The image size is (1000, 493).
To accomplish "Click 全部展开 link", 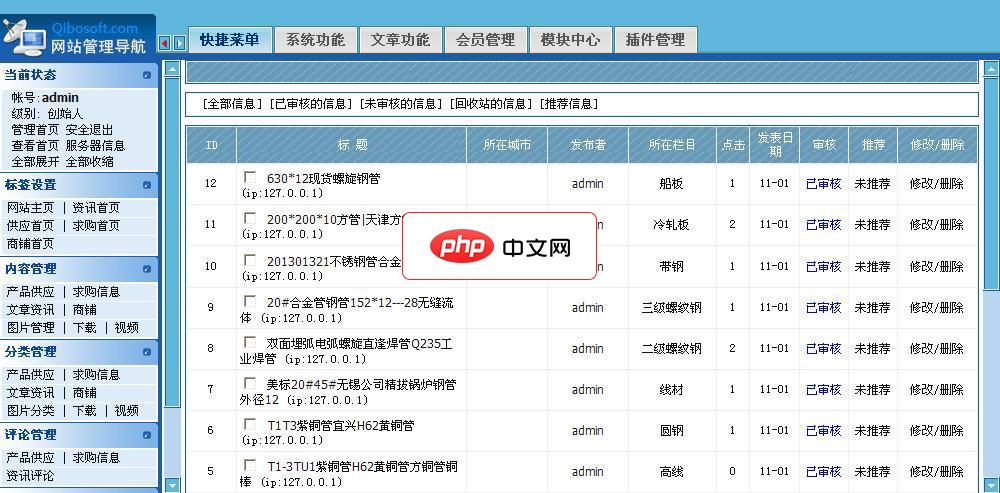I will [35, 161].
